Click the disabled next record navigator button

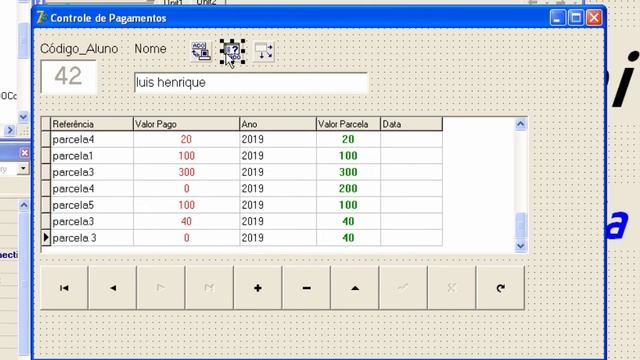(161, 288)
